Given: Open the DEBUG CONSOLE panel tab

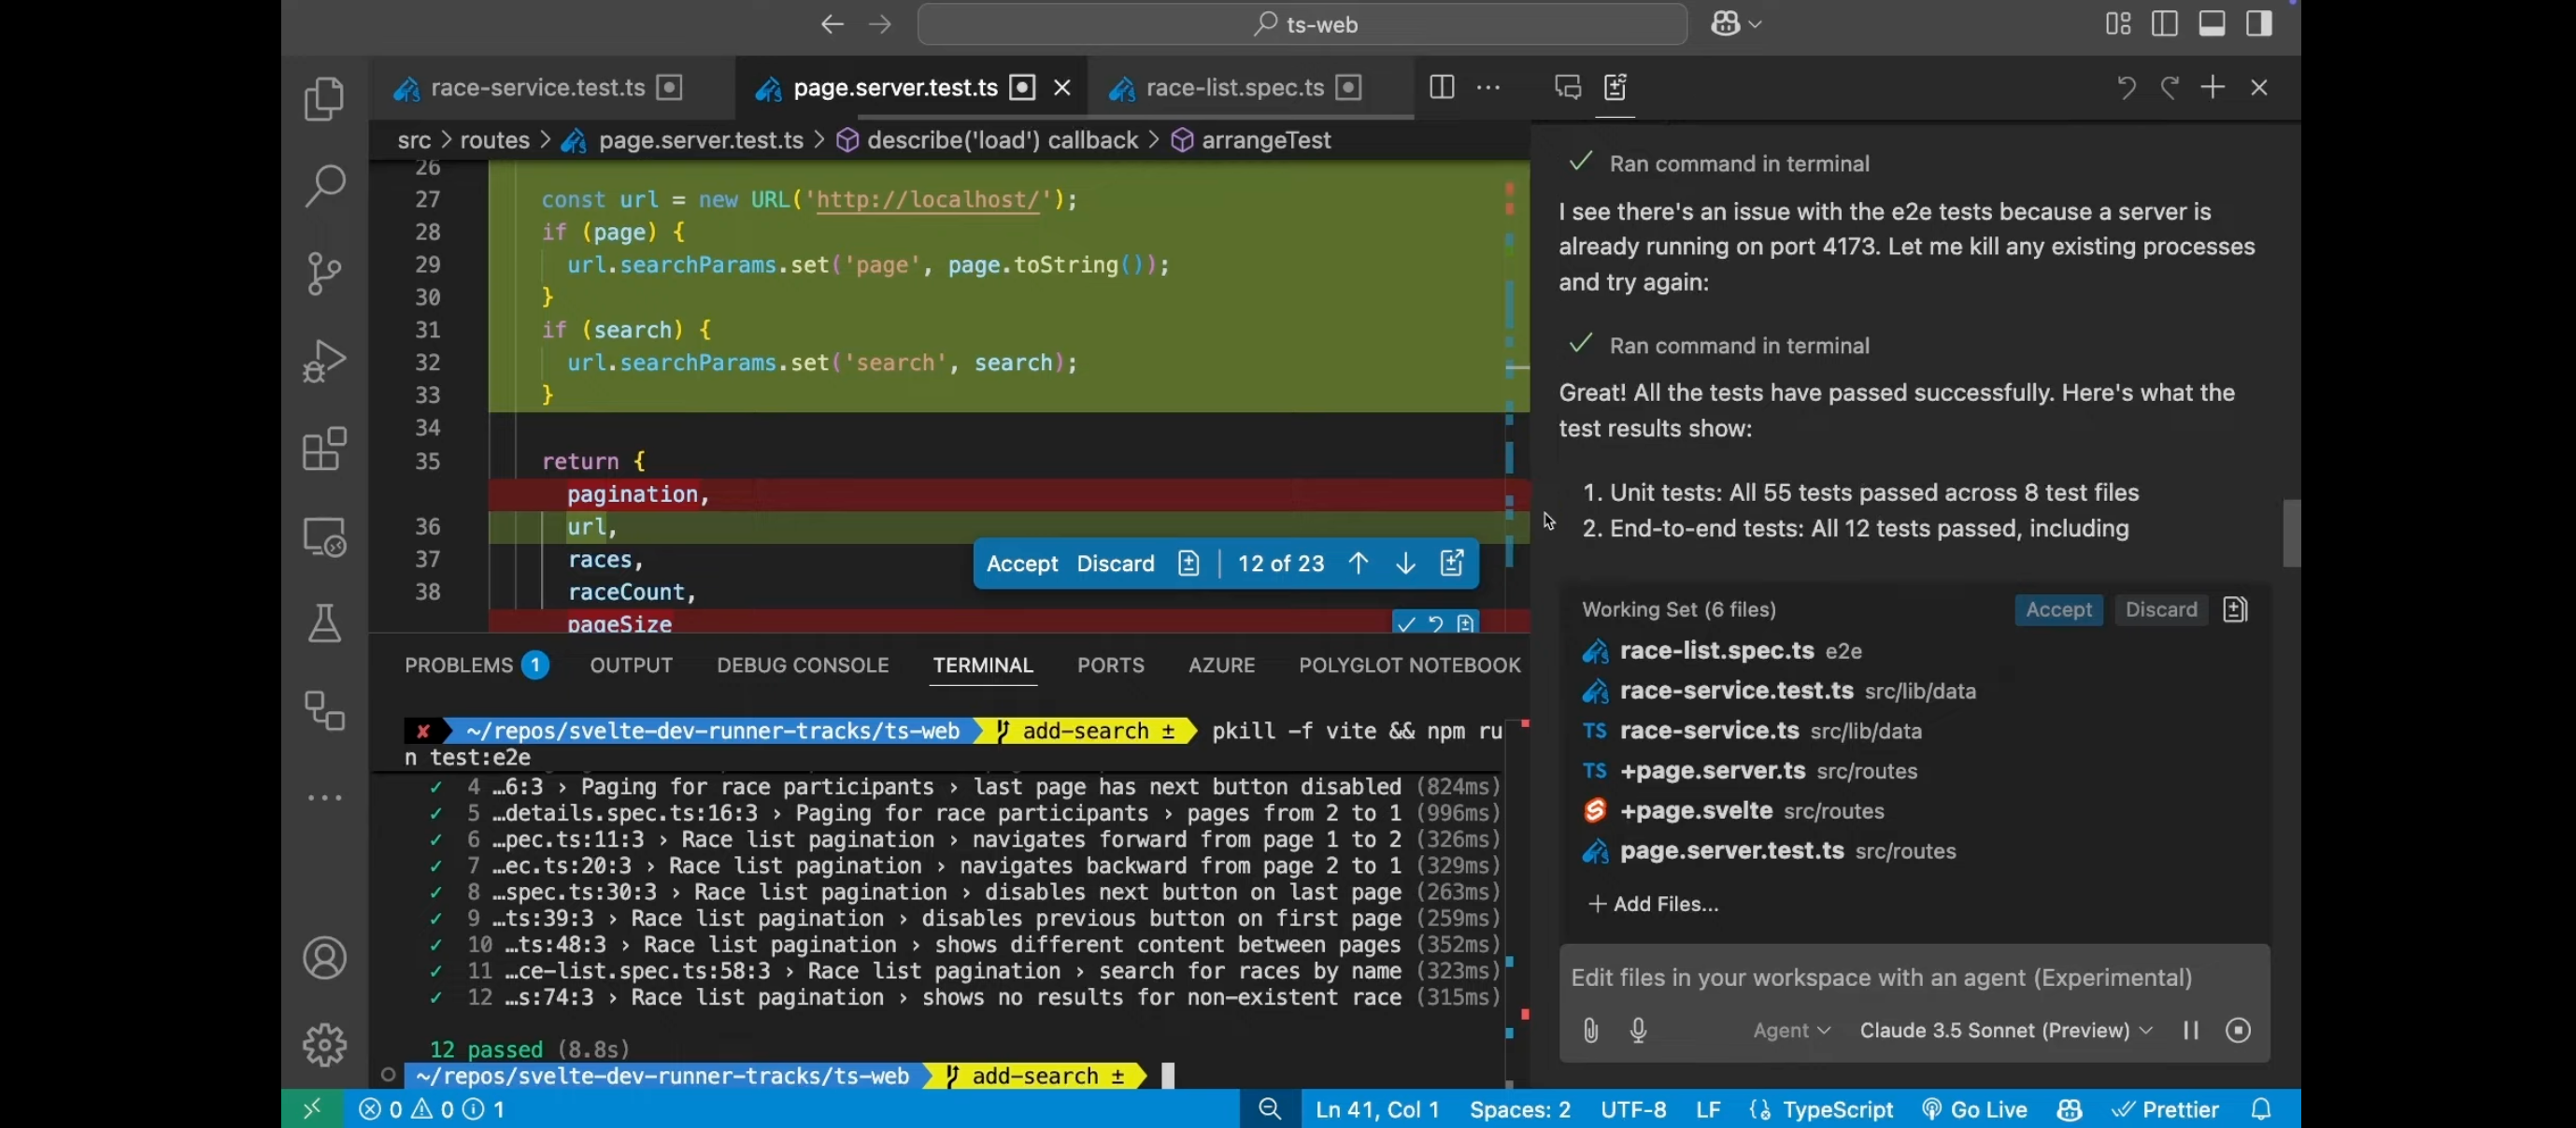Looking at the screenshot, I should [x=802, y=665].
